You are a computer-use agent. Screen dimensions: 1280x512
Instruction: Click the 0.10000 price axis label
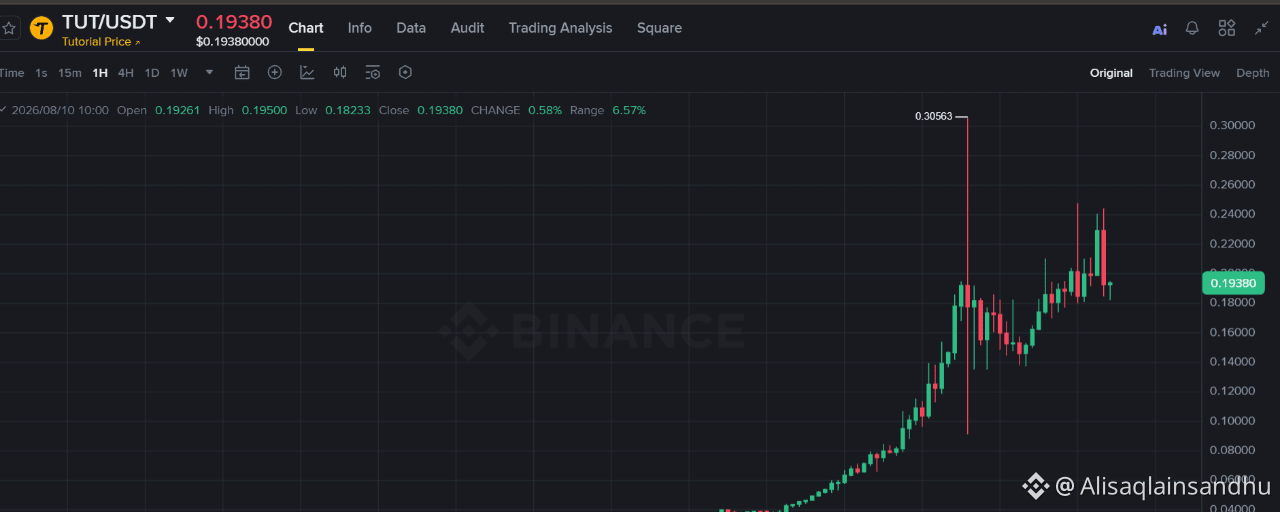pyautogui.click(x=1232, y=420)
